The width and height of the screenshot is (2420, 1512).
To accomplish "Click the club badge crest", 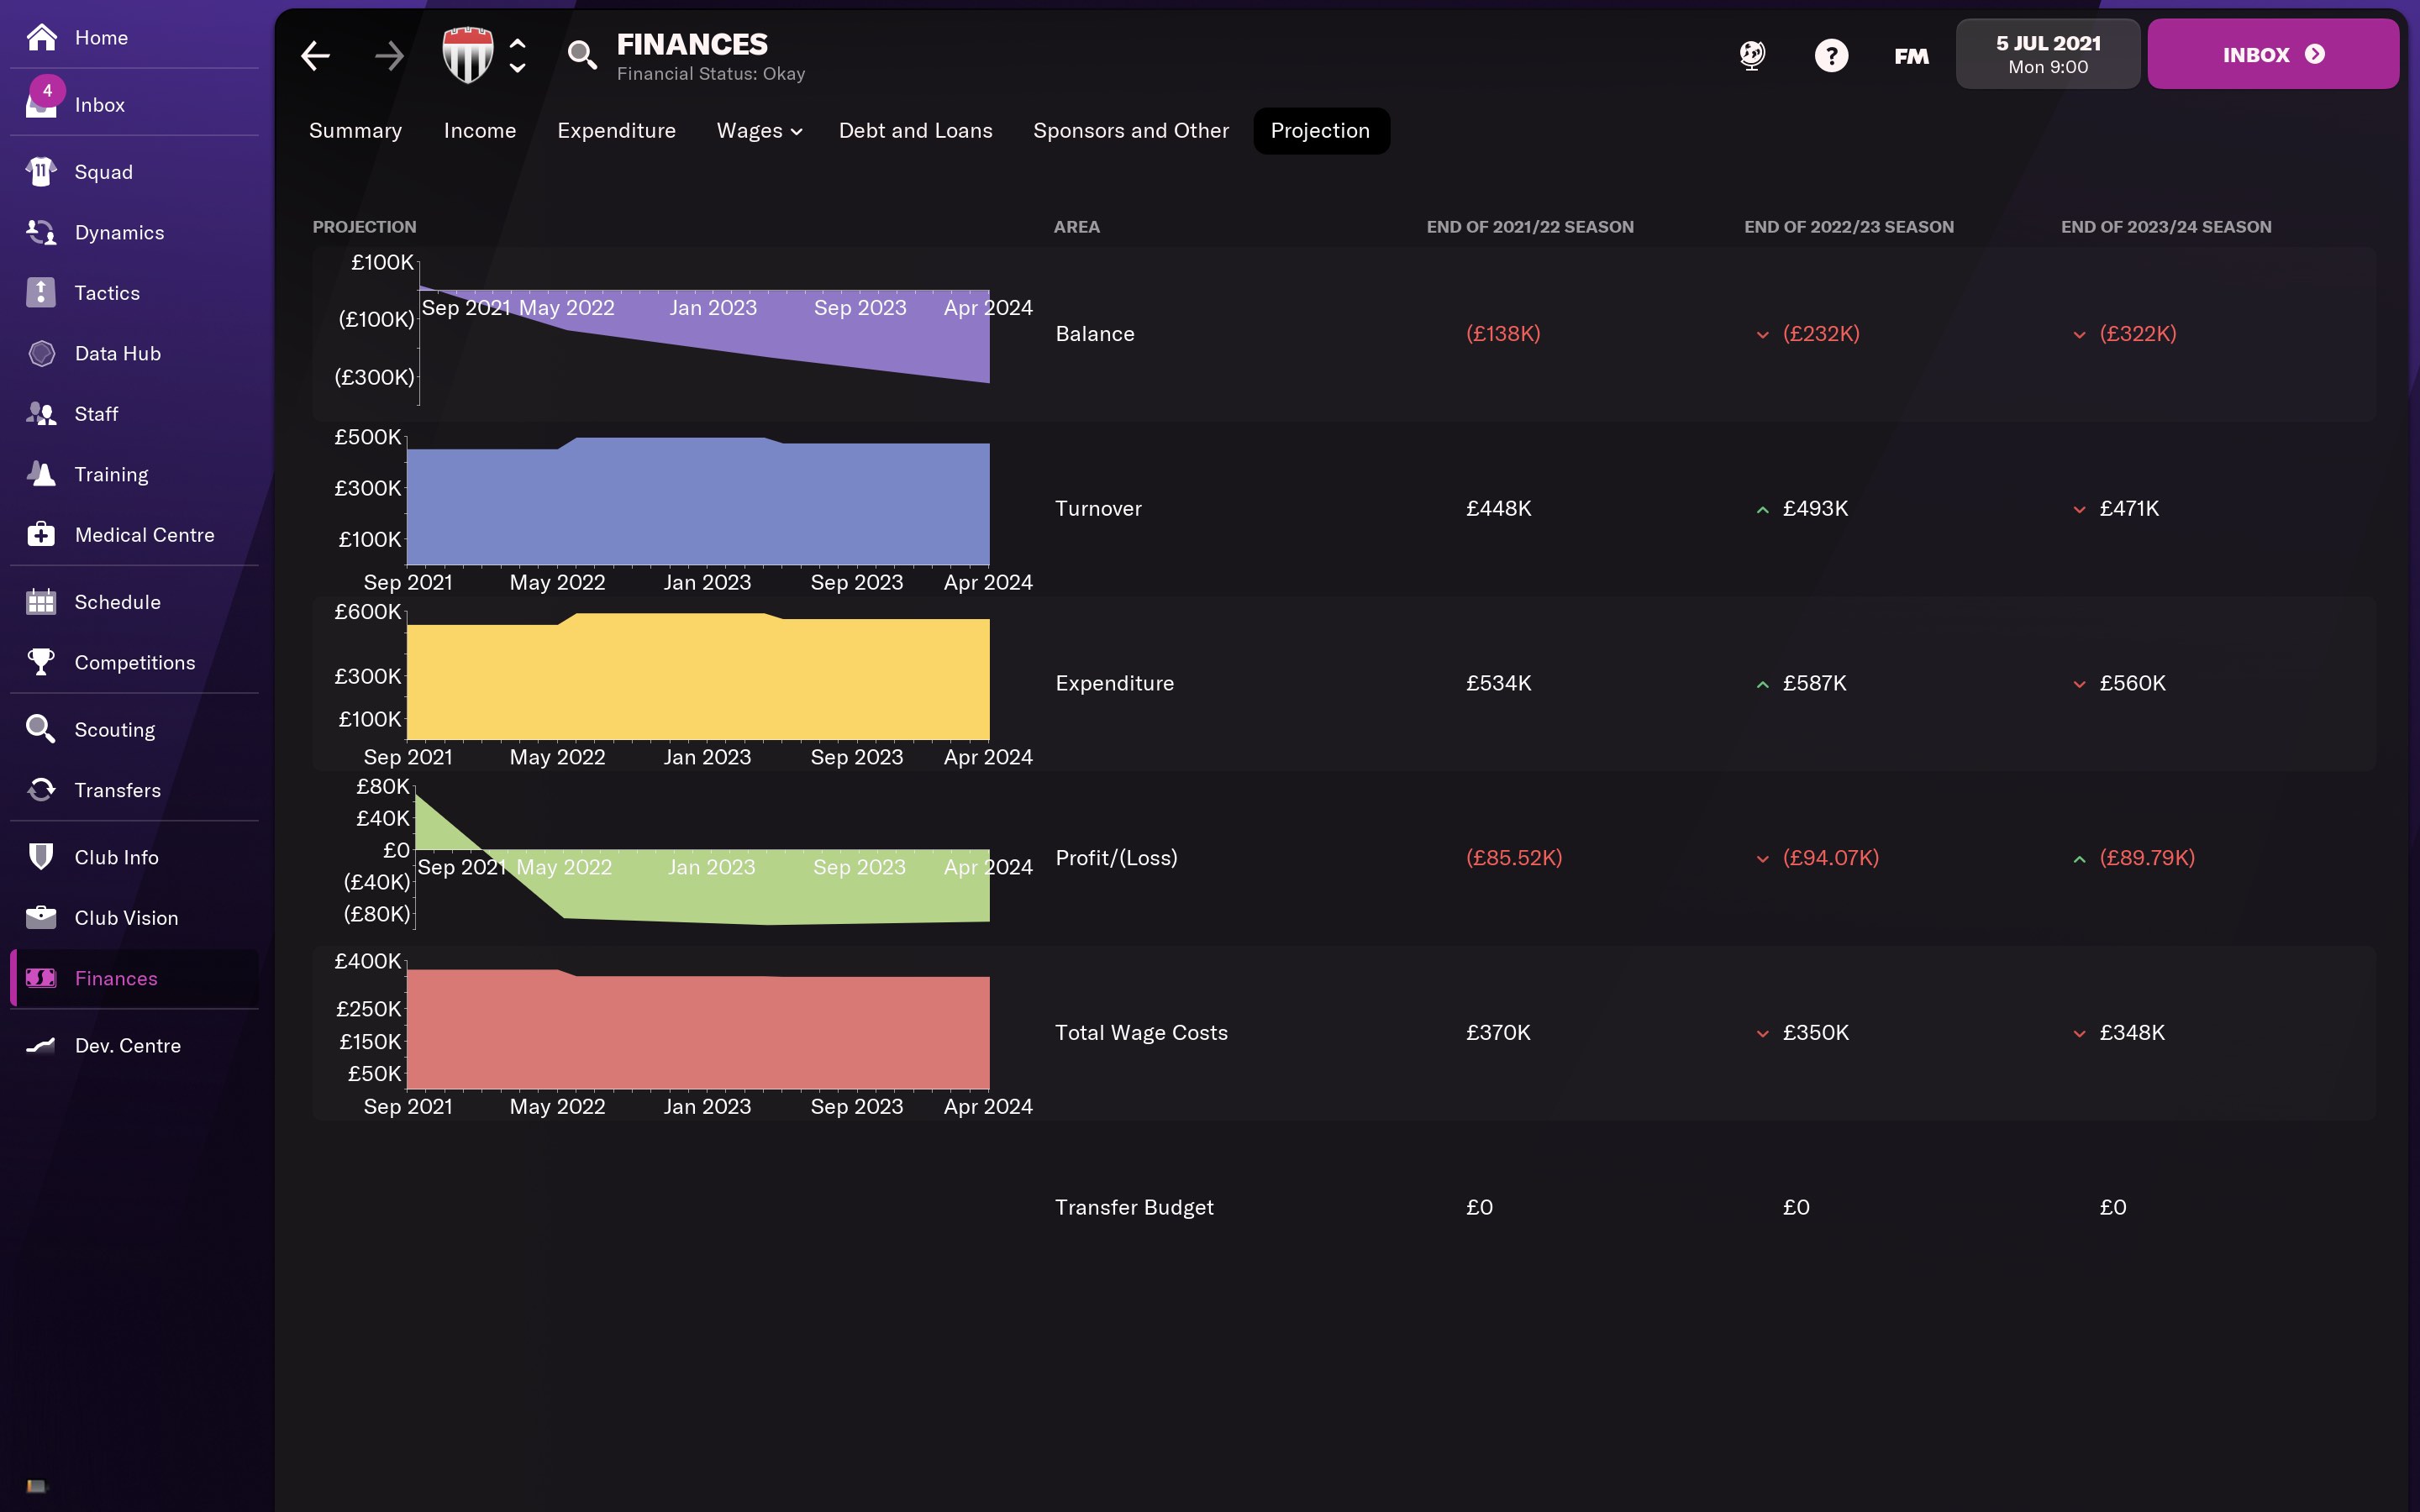I will (468, 55).
